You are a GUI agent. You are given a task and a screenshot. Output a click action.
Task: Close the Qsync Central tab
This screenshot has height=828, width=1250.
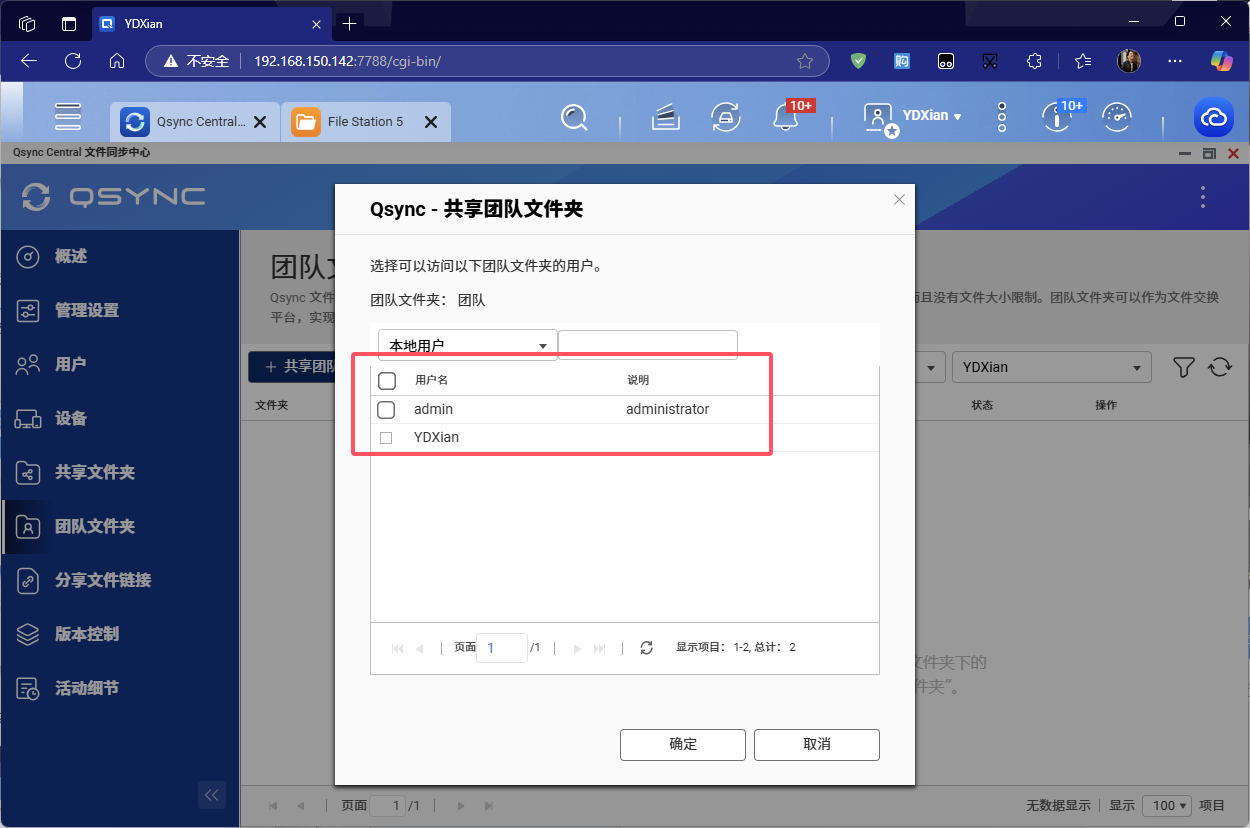260,122
